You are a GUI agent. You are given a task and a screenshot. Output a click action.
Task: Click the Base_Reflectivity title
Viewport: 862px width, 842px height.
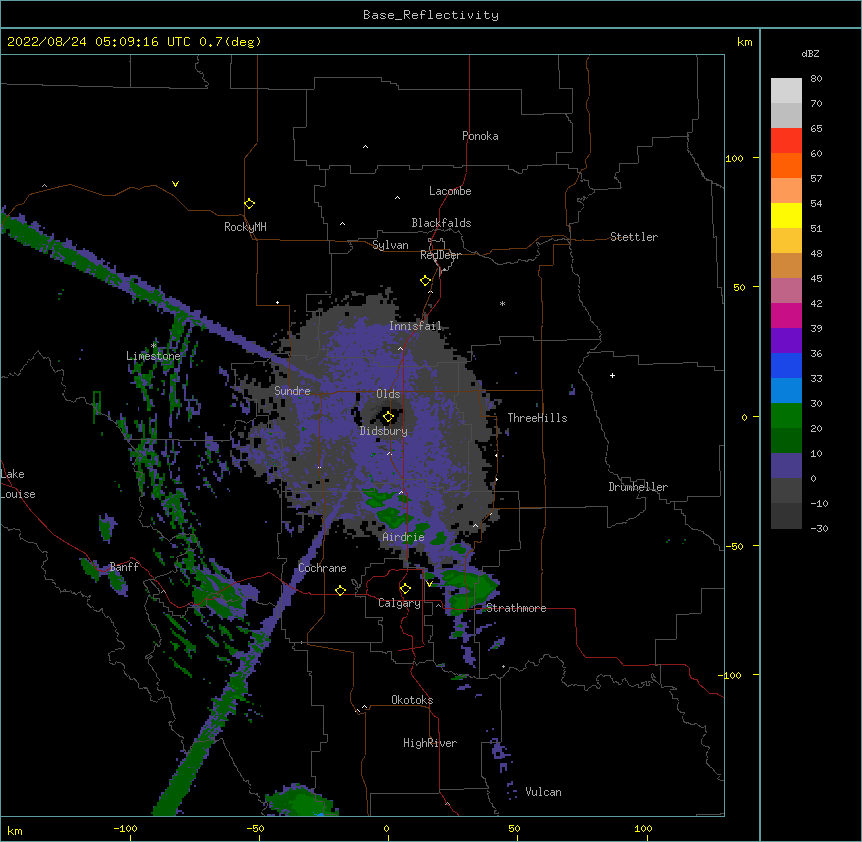[431, 15]
